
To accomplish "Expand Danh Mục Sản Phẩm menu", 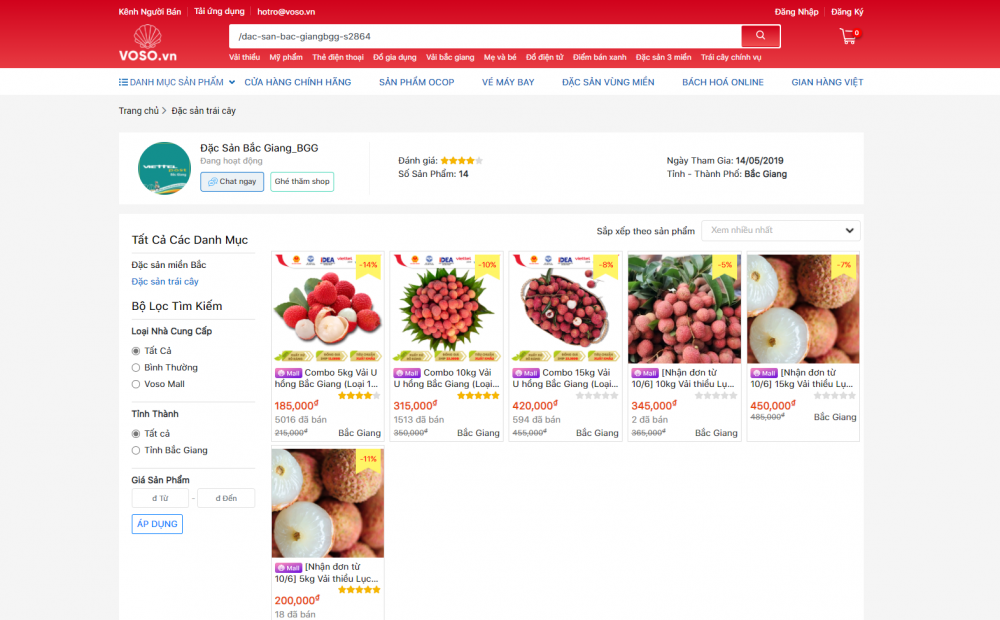I will 171,82.
